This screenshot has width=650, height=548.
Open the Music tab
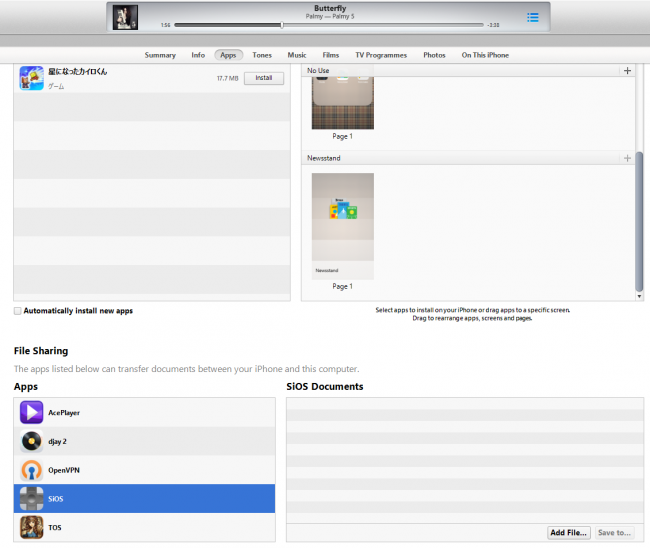(x=297, y=55)
